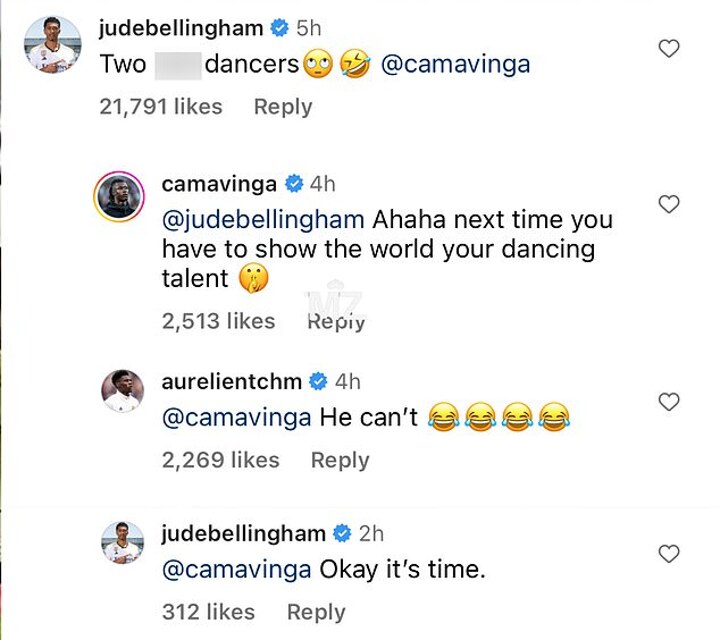Like aurelientchm's 'He can't' comment
The width and height of the screenshot is (720, 640).
[x=670, y=402]
